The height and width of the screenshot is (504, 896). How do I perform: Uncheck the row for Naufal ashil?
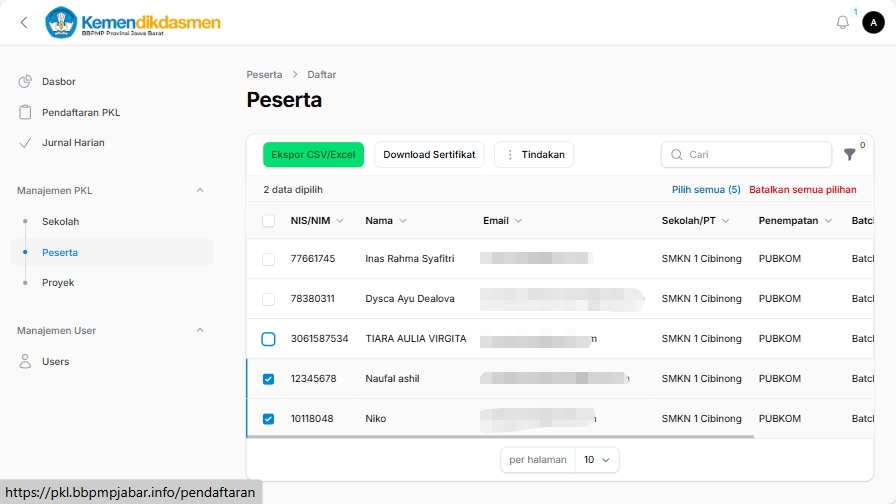[268, 379]
